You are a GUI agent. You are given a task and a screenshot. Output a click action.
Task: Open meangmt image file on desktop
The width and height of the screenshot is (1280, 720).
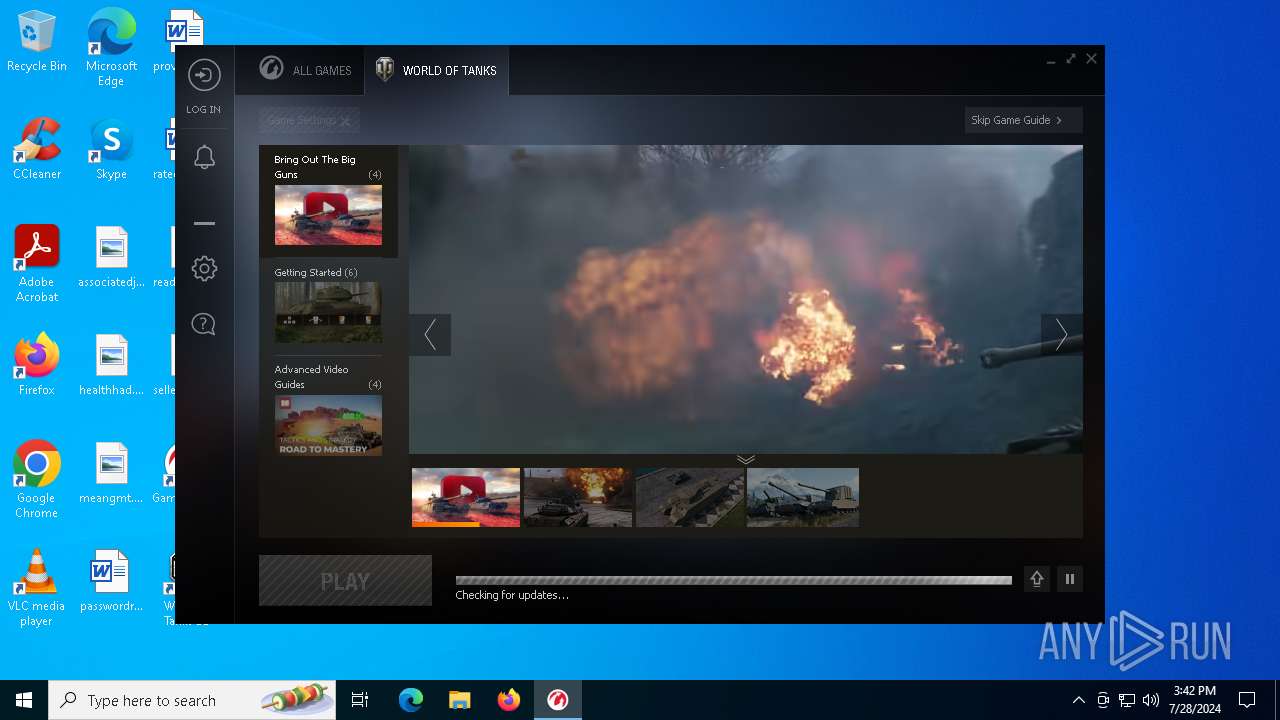[x=111, y=474]
